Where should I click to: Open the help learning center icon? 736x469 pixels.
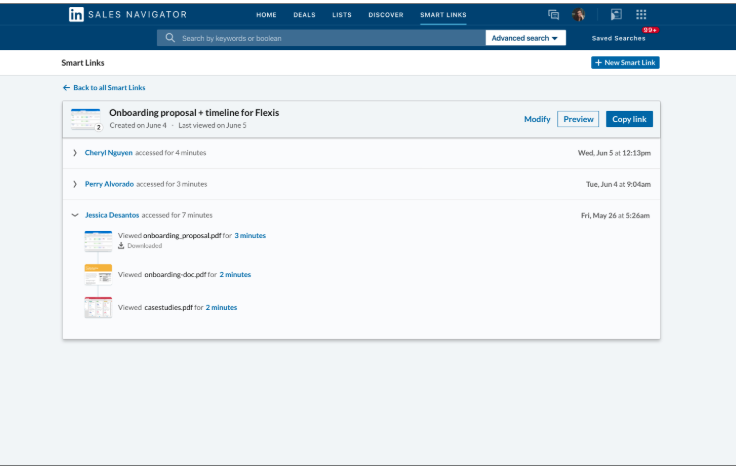point(616,15)
